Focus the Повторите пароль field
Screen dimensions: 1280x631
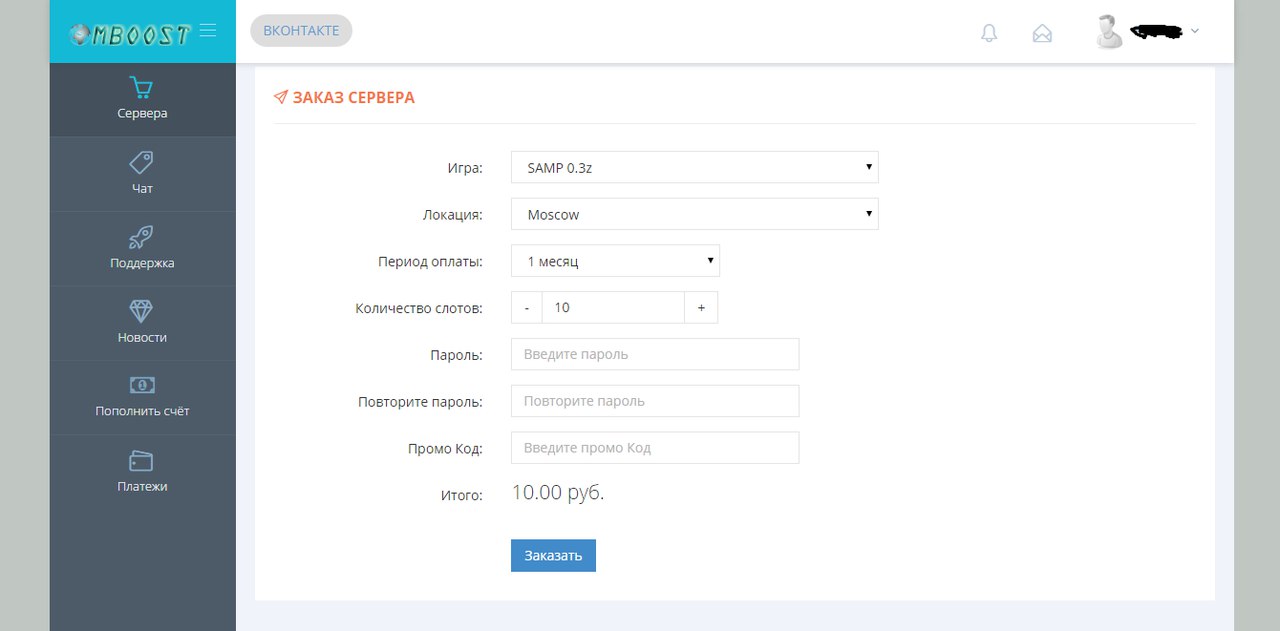pos(655,401)
